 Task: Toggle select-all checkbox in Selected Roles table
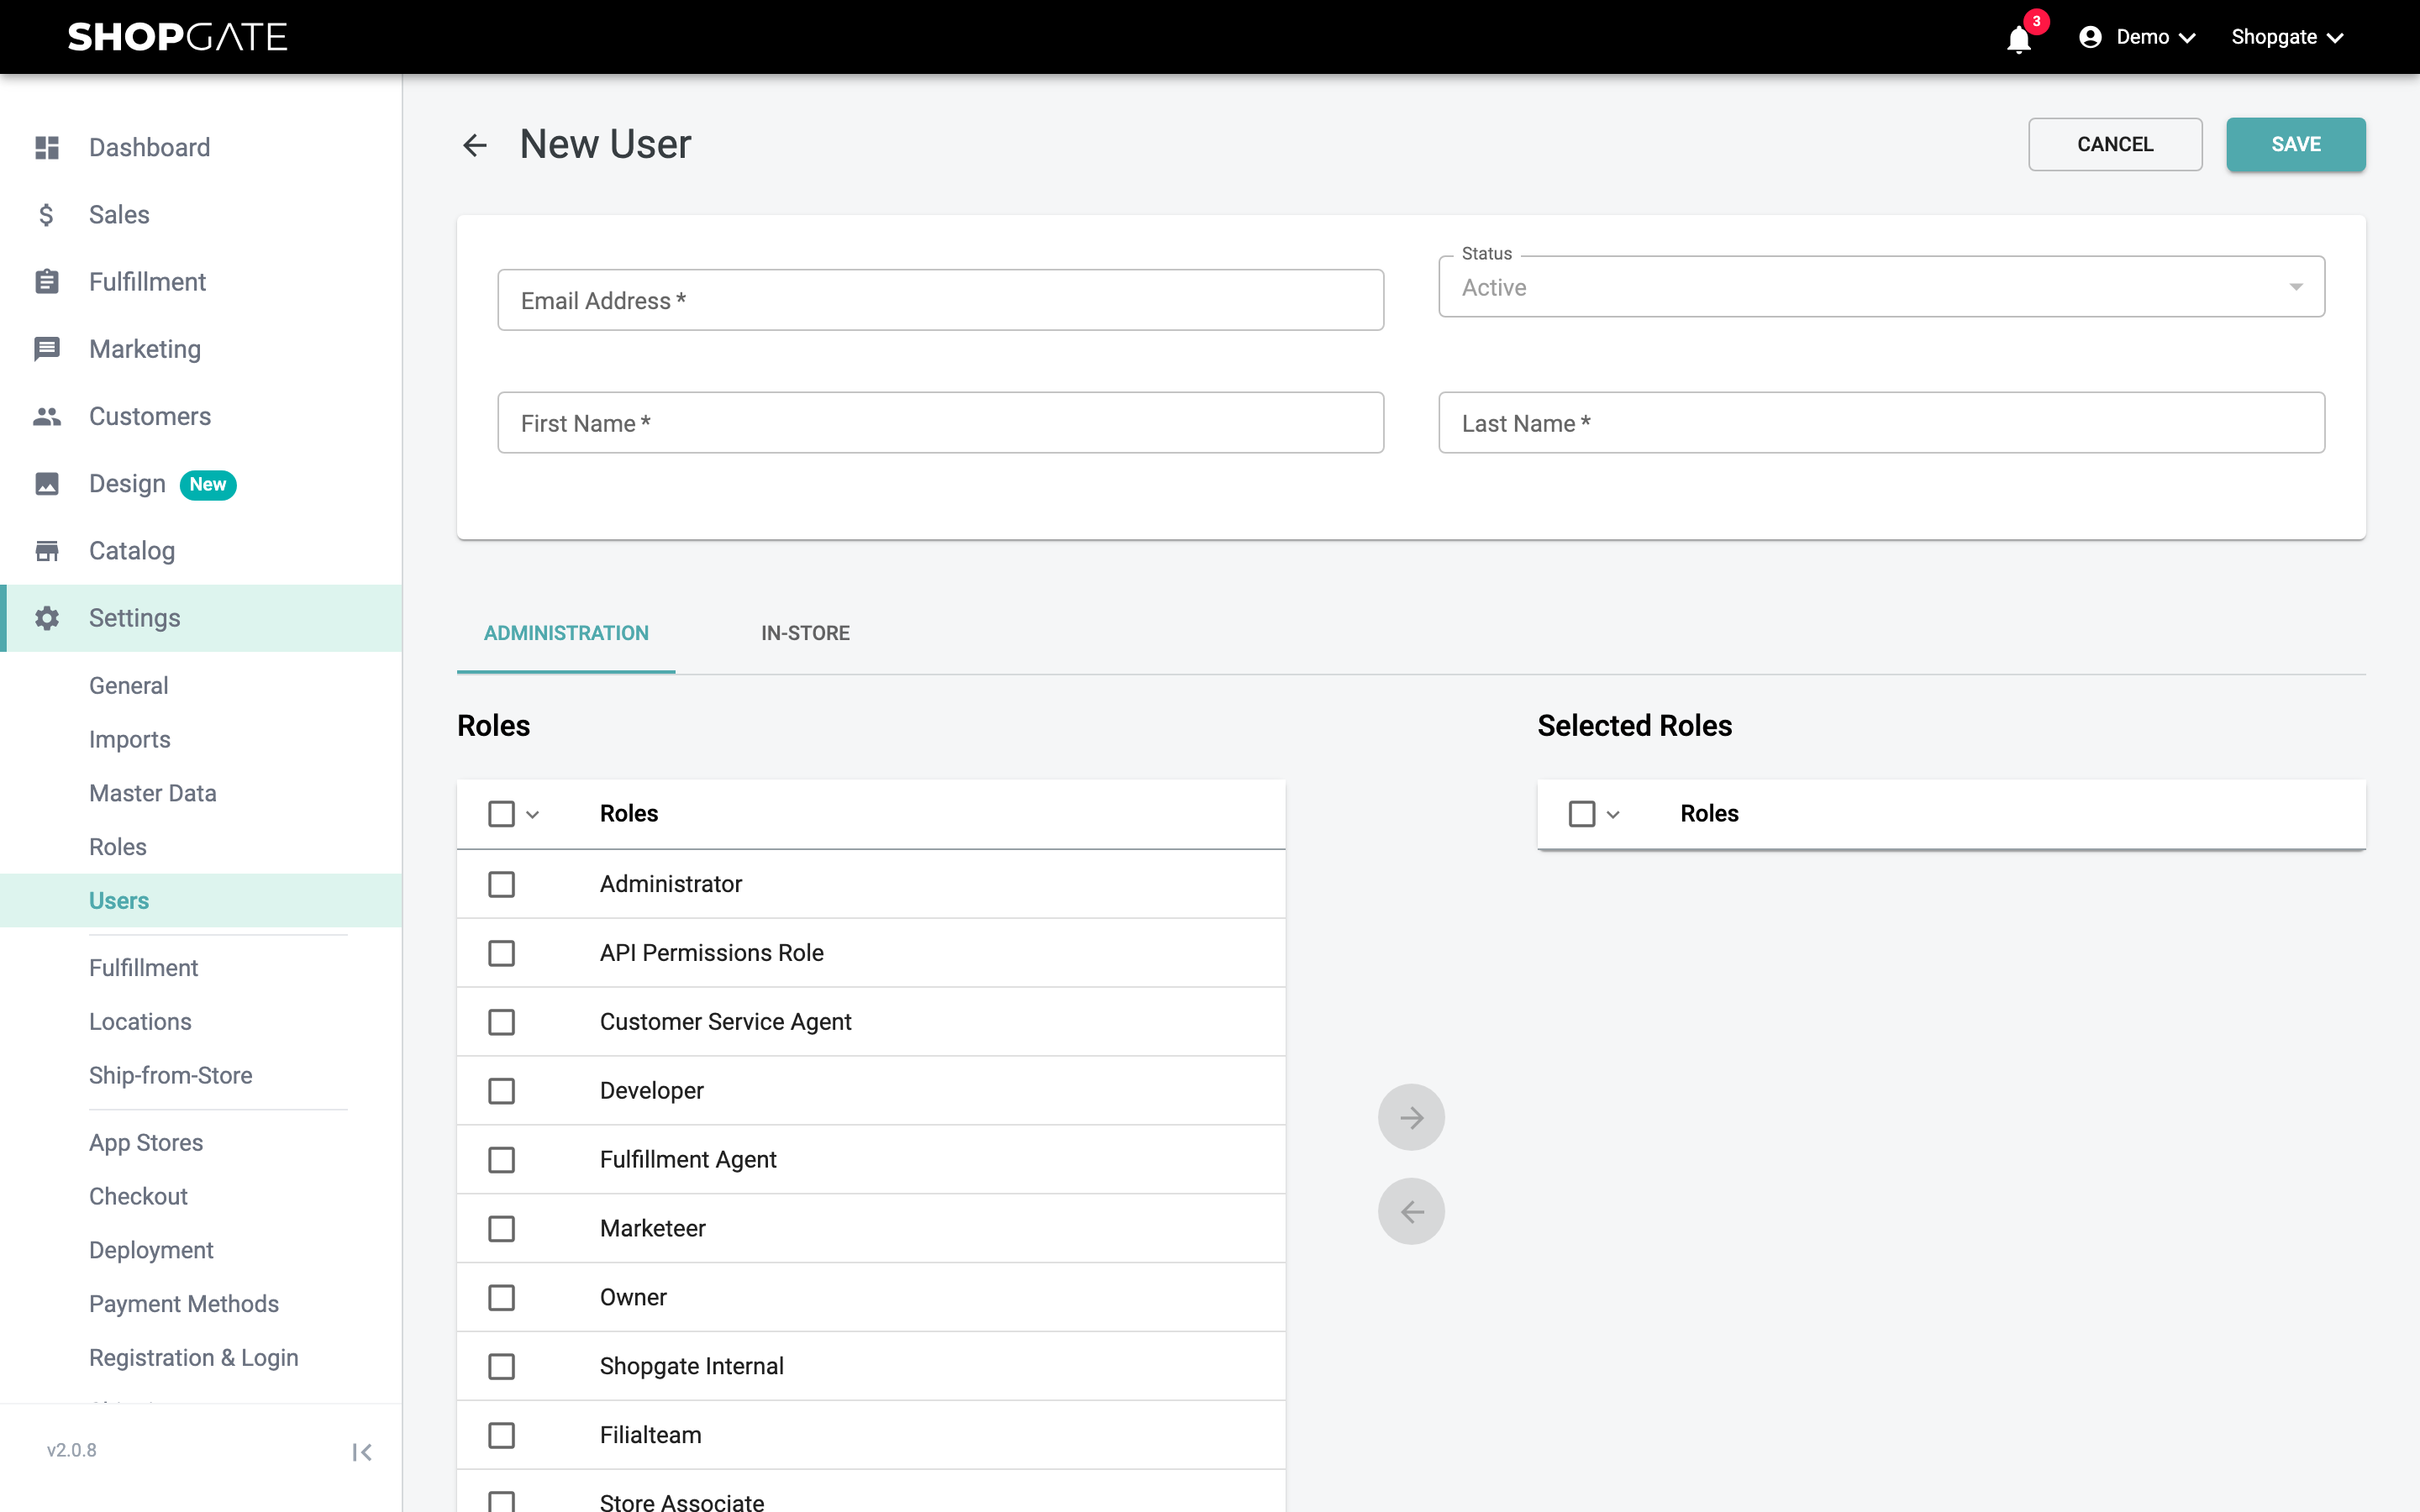coord(1581,814)
